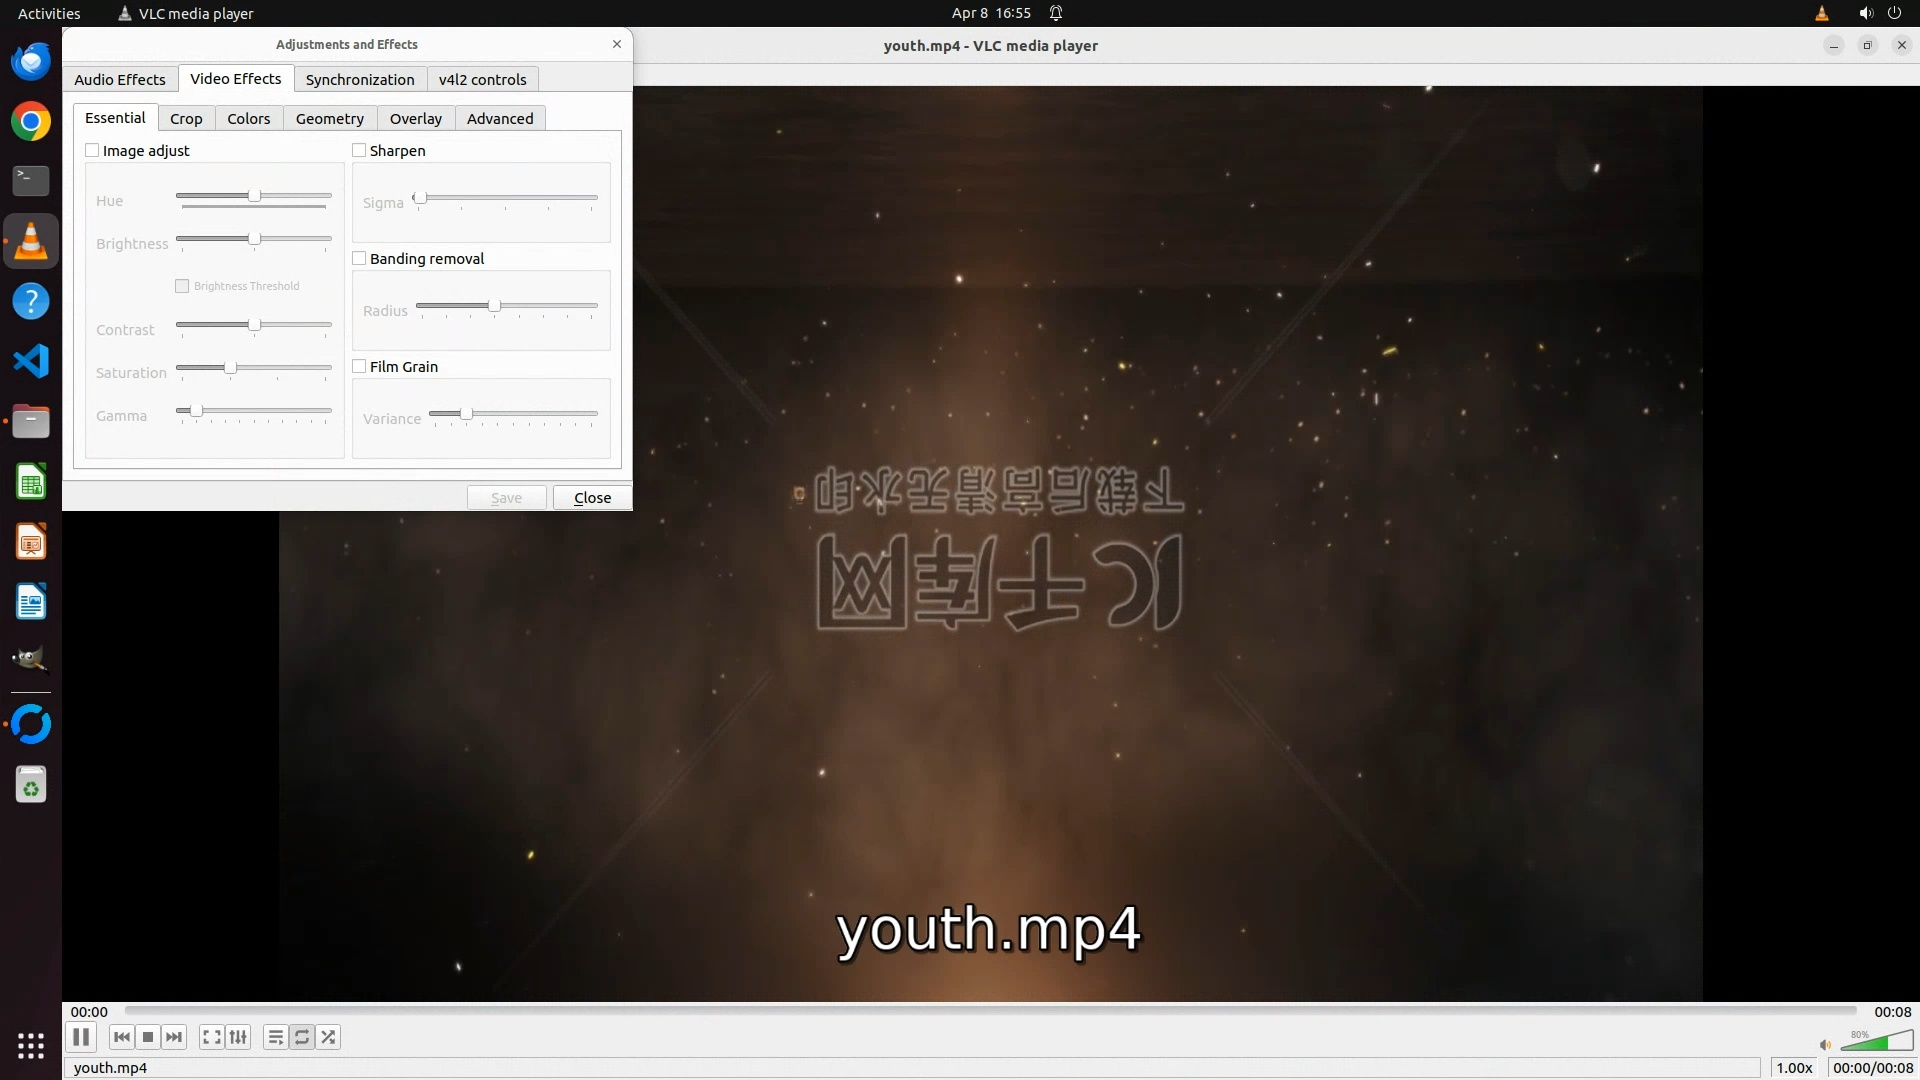This screenshot has width=1920, height=1080.
Task: Tick the Film Grain checkbox
Action: [x=359, y=366]
